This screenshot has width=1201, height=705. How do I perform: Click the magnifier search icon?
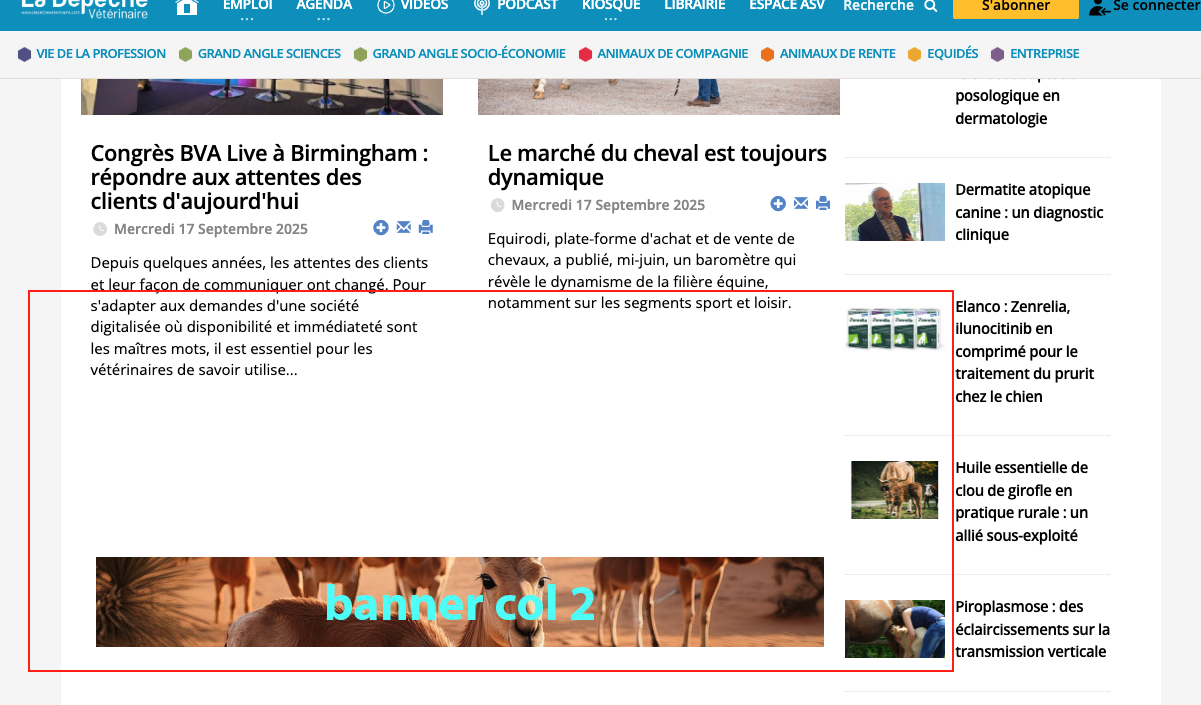pyautogui.click(x=931, y=7)
